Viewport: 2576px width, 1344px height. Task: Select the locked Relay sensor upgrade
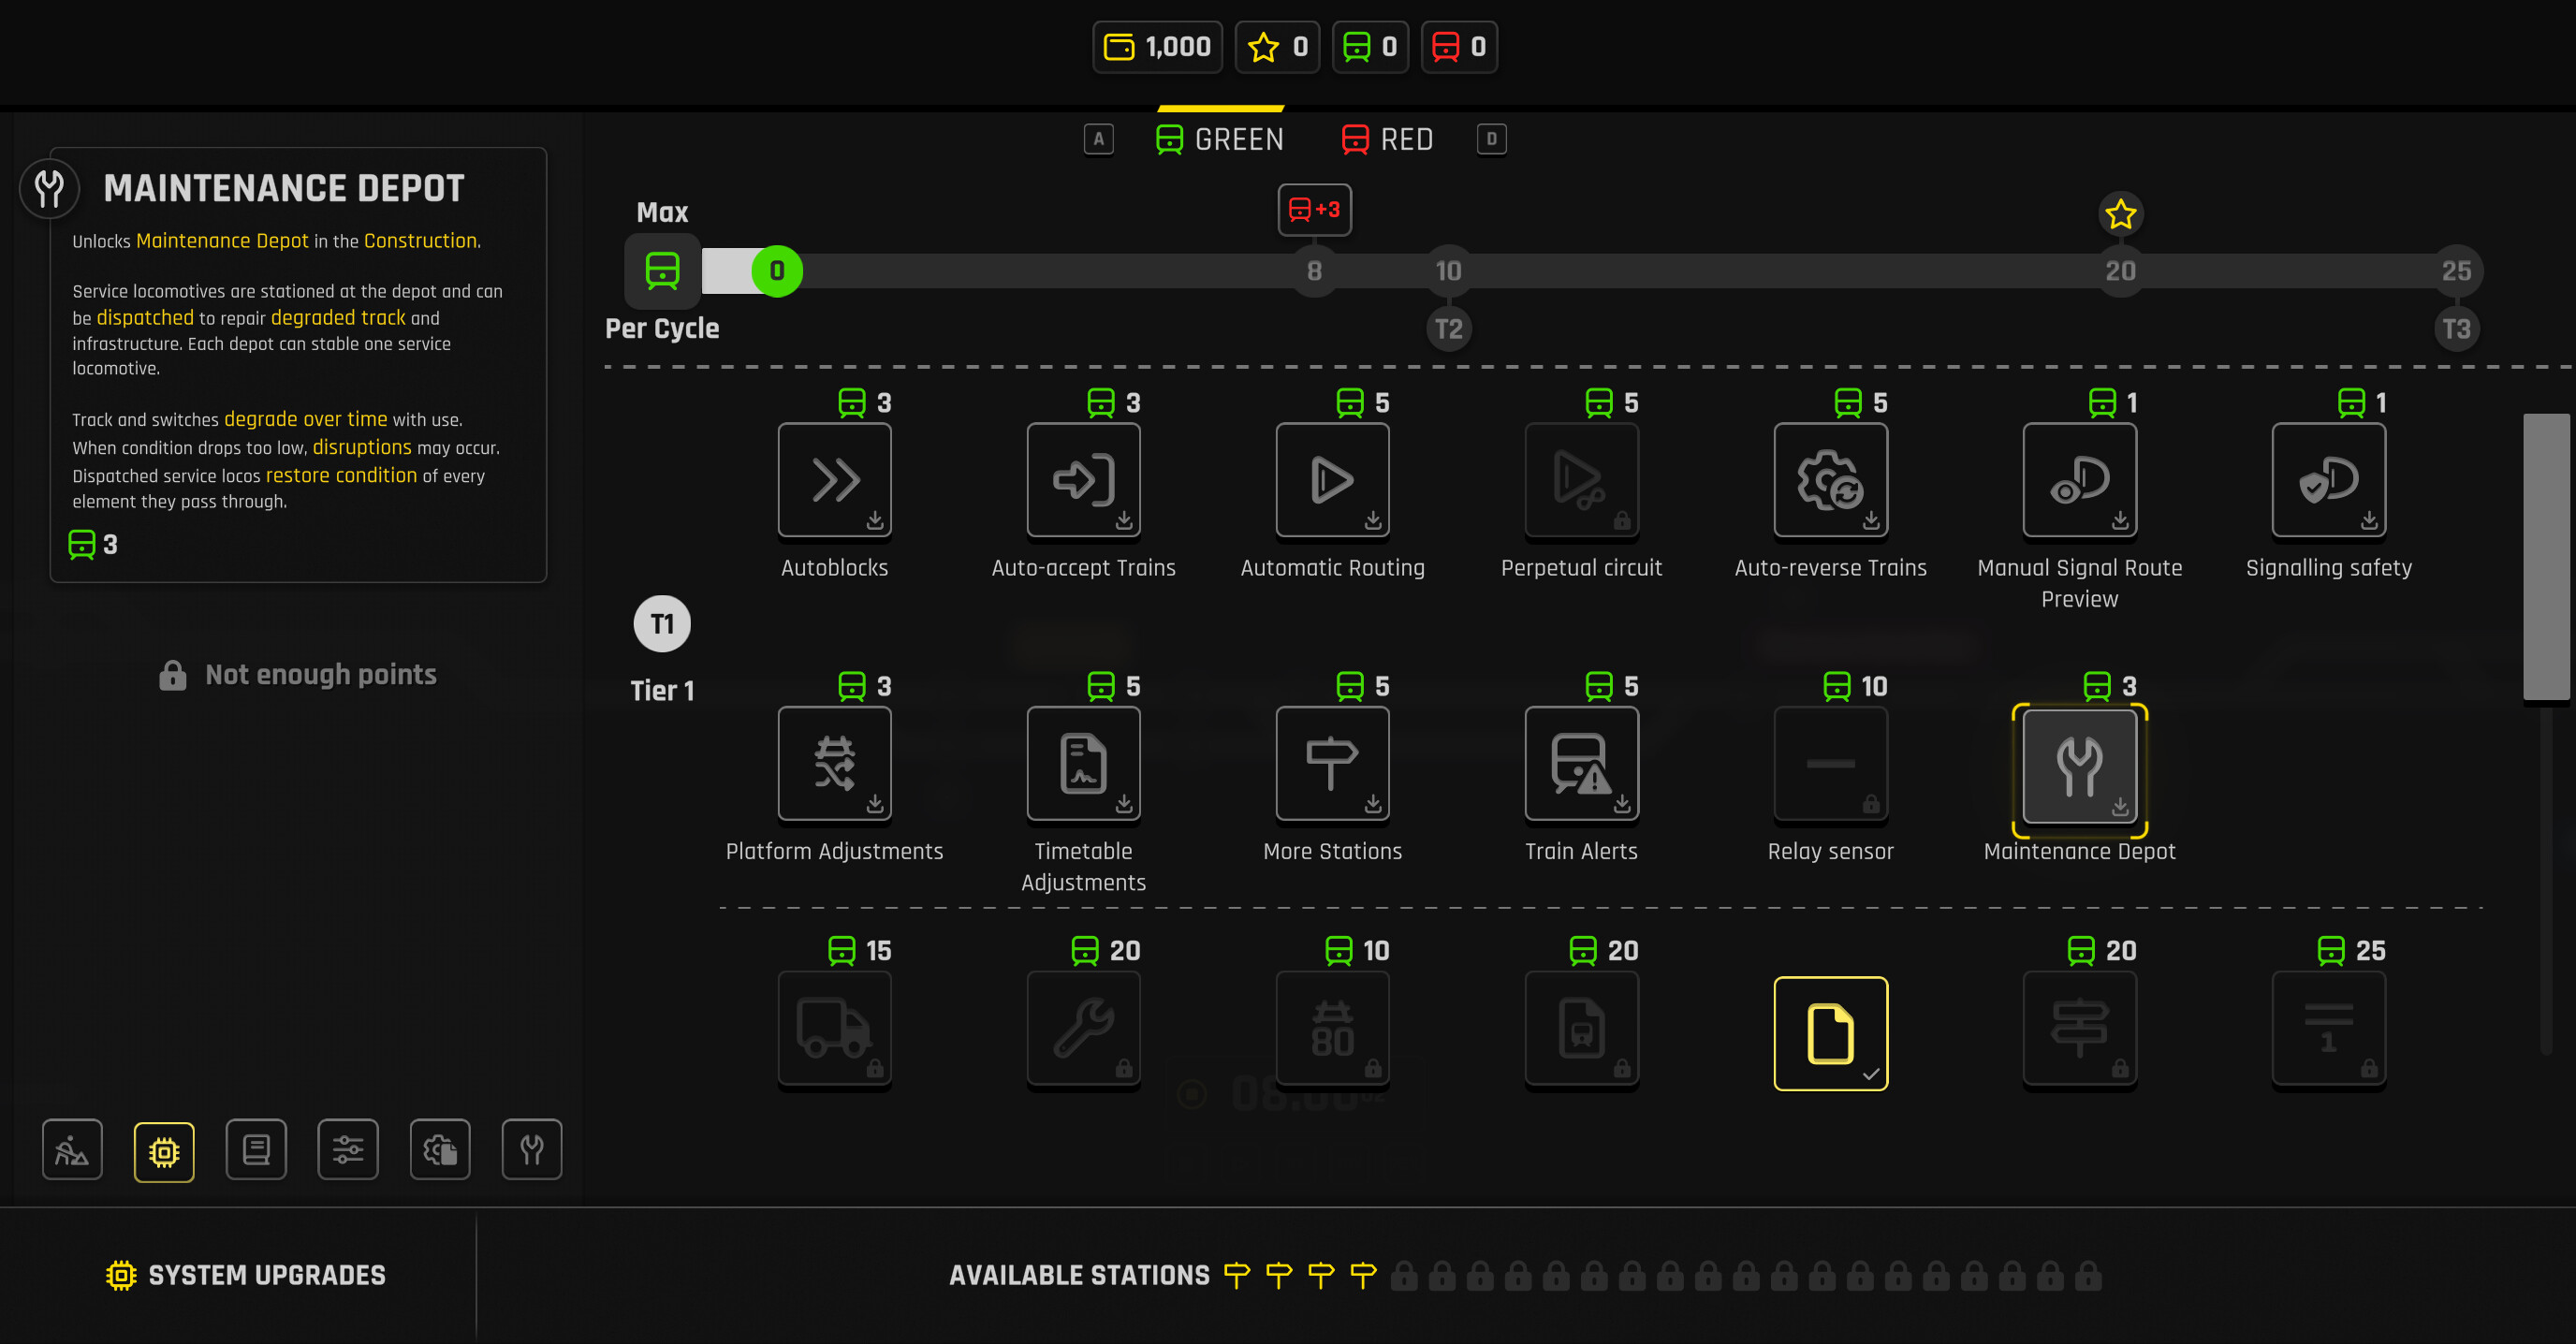[x=1830, y=764]
